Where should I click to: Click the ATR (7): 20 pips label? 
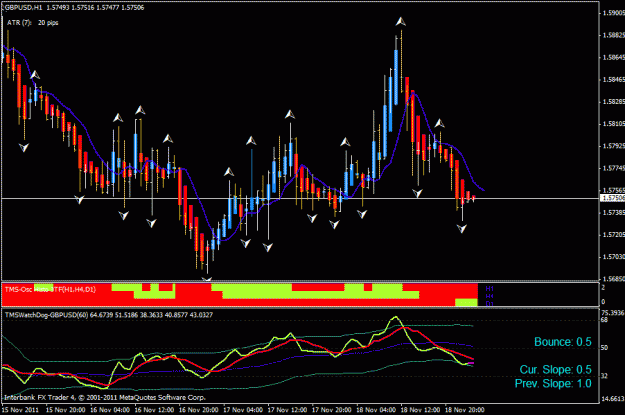[33, 23]
